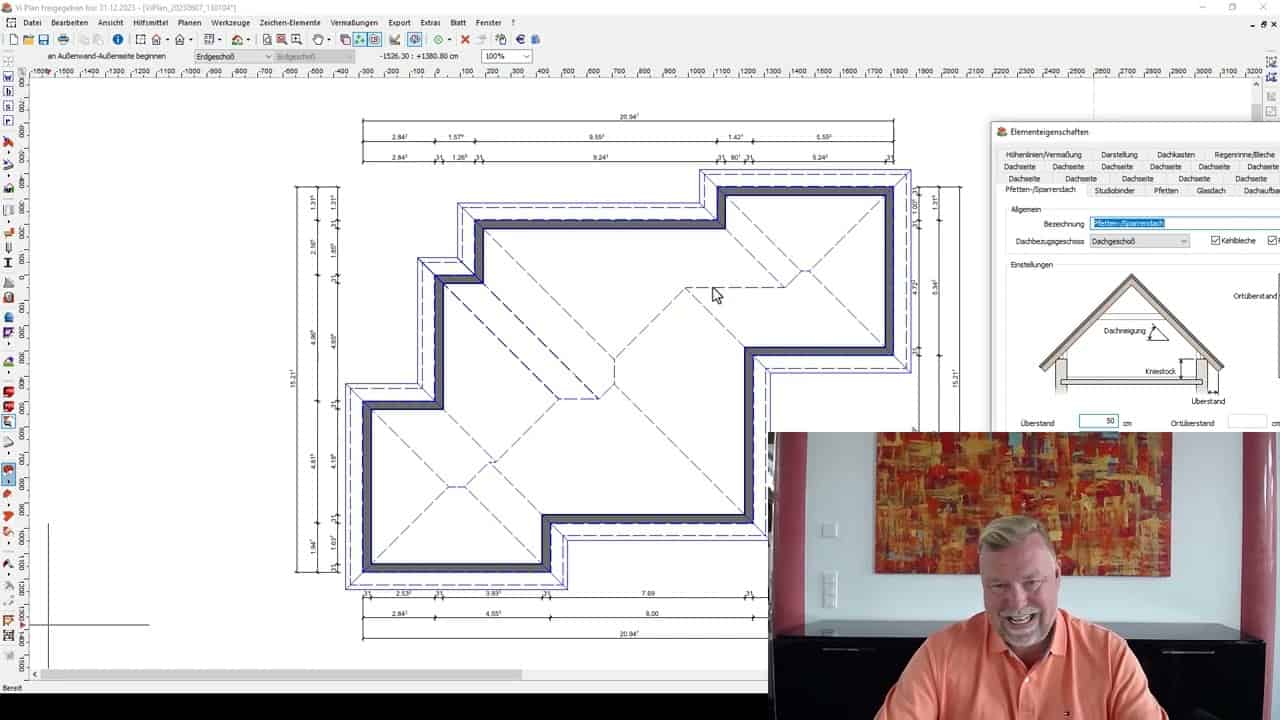The height and width of the screenshot is (720, 1280).
Task: Expand the arrow beside colored house icon
Action: click(x=248, y=40)
